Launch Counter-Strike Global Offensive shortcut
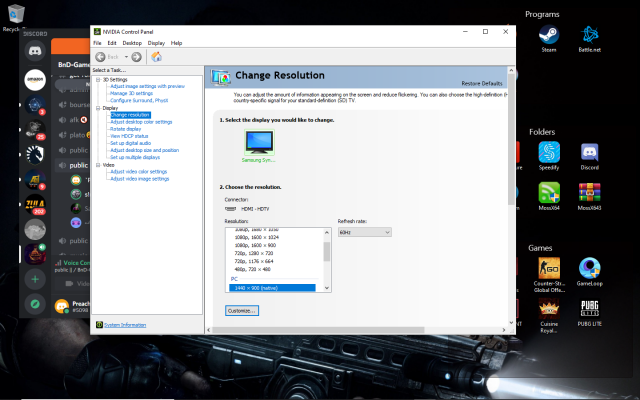The image size is (640, 400). [x=548, y=272]
